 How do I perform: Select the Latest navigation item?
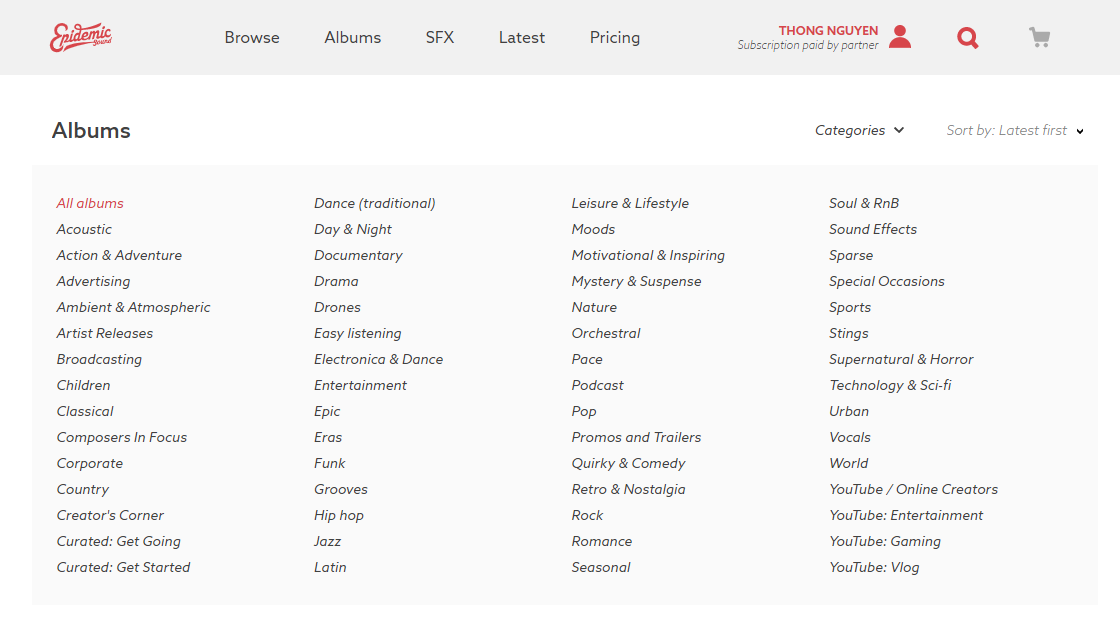click(x=521, y=37)
